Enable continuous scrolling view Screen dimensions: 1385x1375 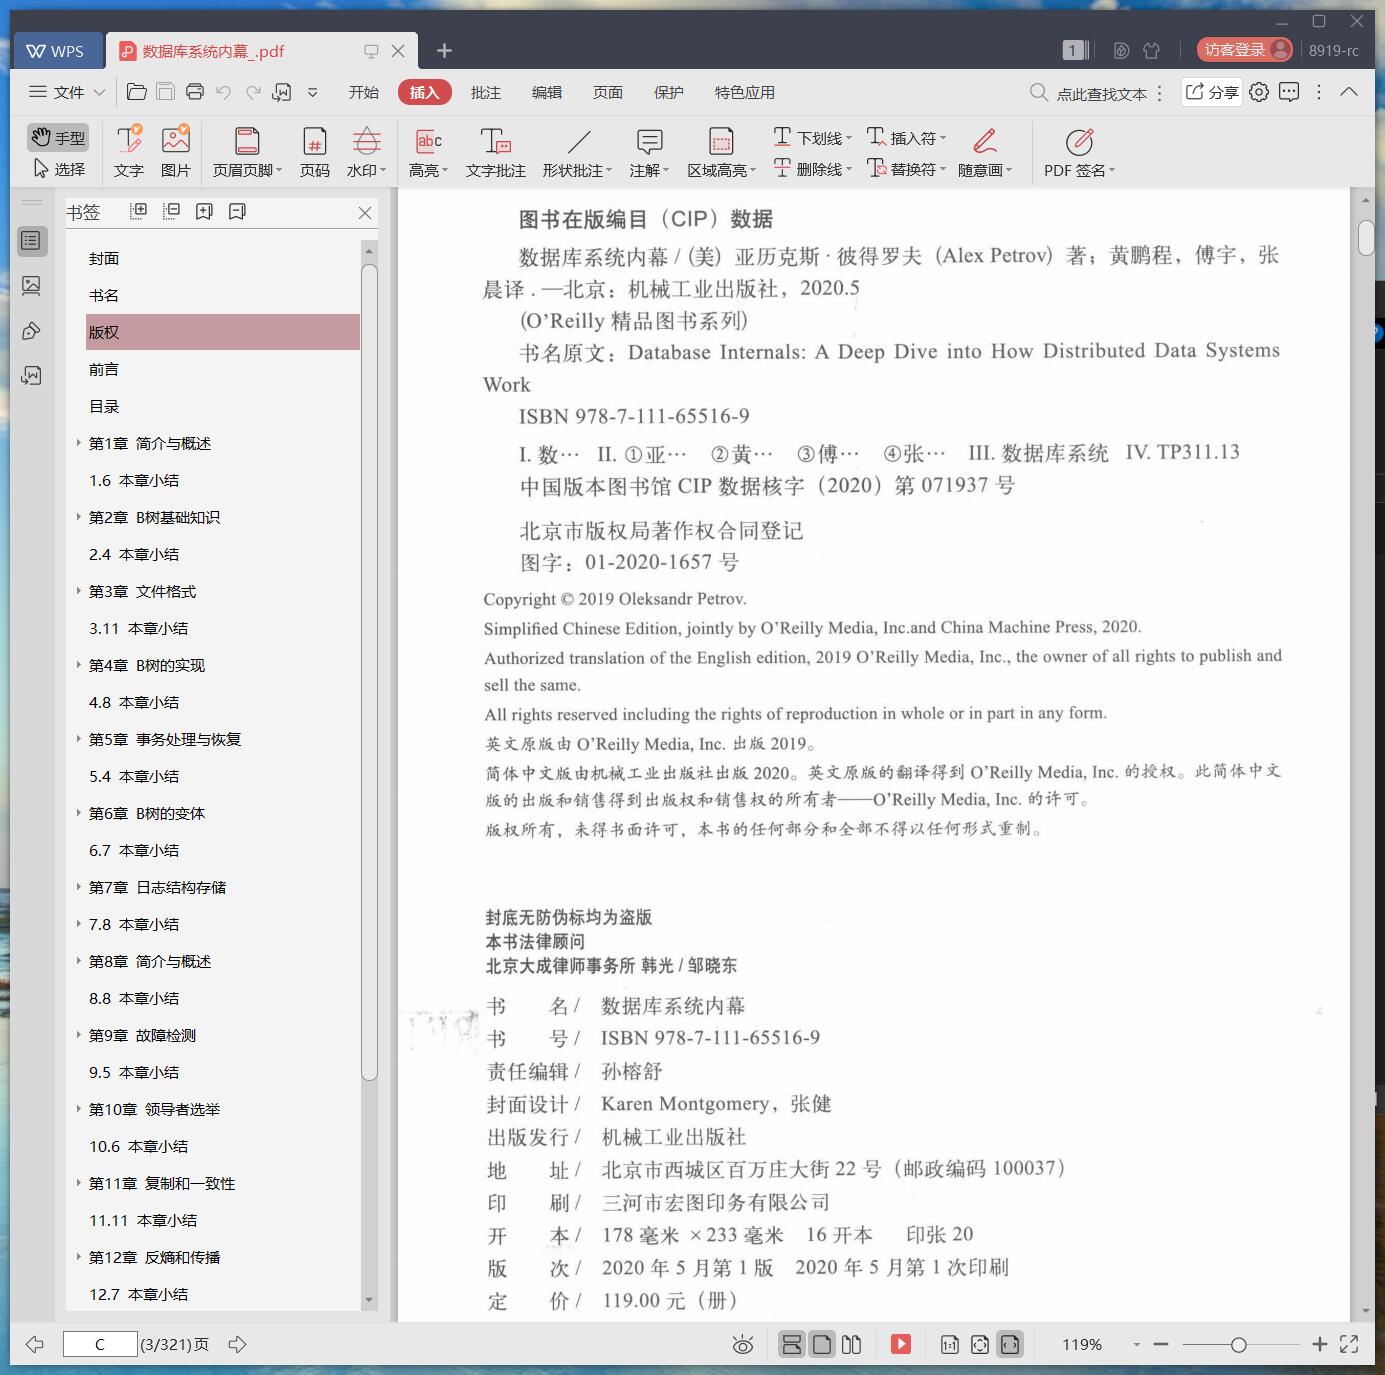pyautogui.click(x=791, y=1344)
